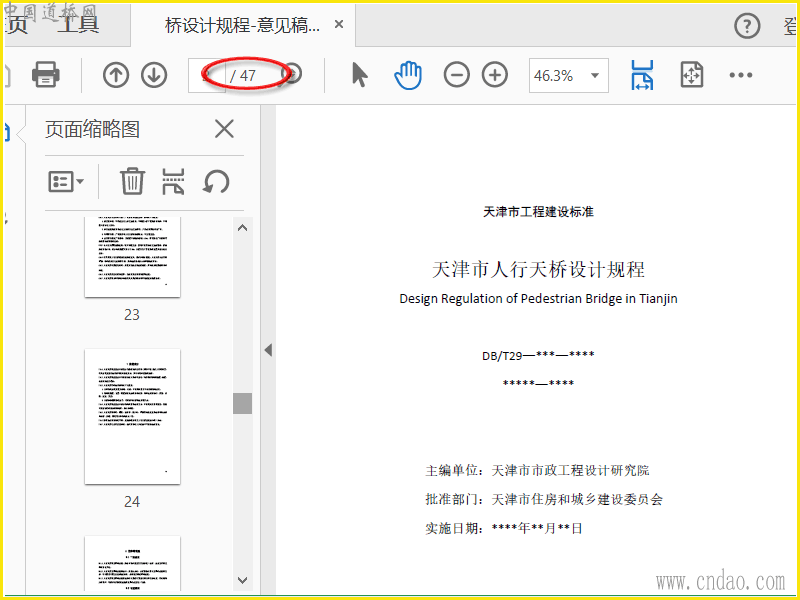
Task: Open thumbnail options list dropdown
Action: pos(66,182)
